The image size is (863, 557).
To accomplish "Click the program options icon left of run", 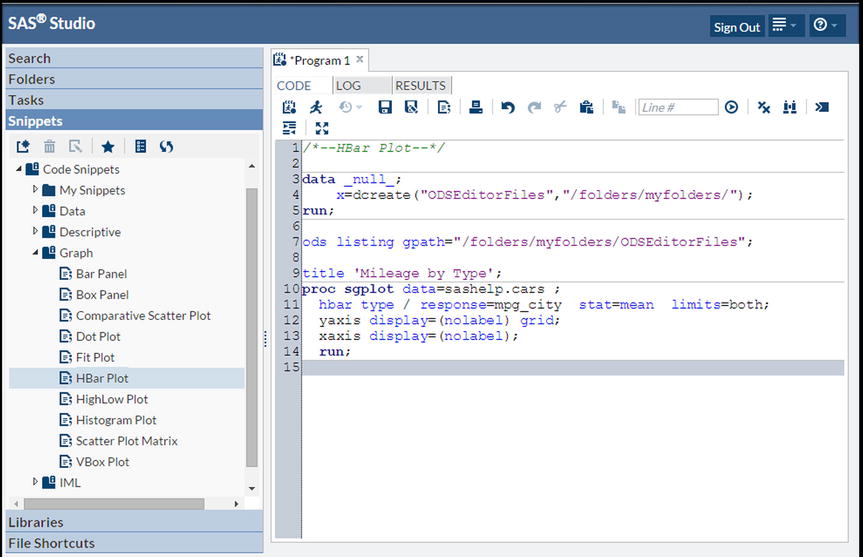I will coord(289,107).
